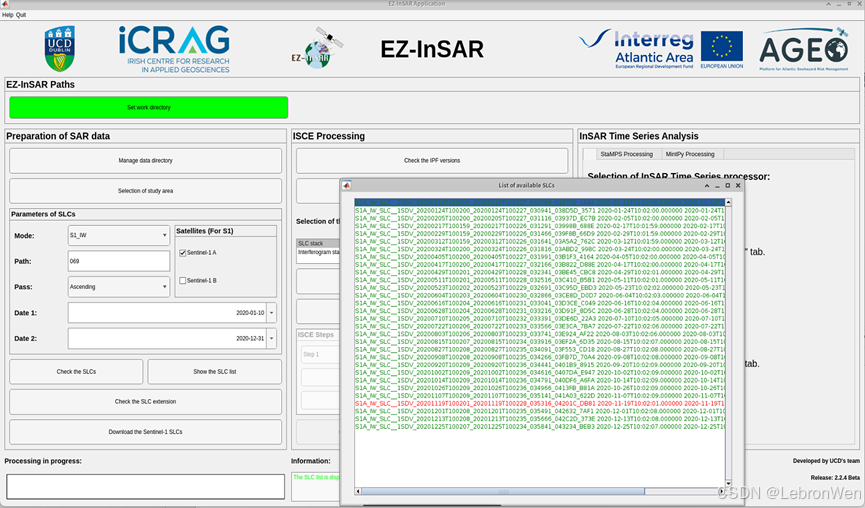This screenshot has width=865, height=508.
Task: Click the SLC list scroll-up arrow
Action: [728, 203]
